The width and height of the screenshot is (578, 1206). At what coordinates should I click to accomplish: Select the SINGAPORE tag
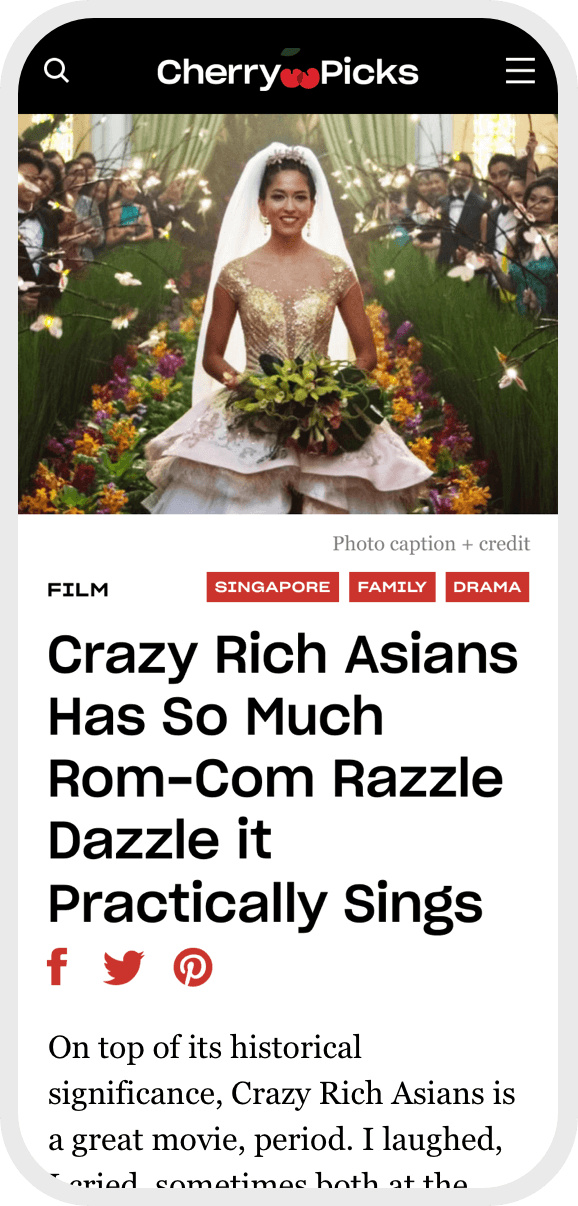point(273,587)
